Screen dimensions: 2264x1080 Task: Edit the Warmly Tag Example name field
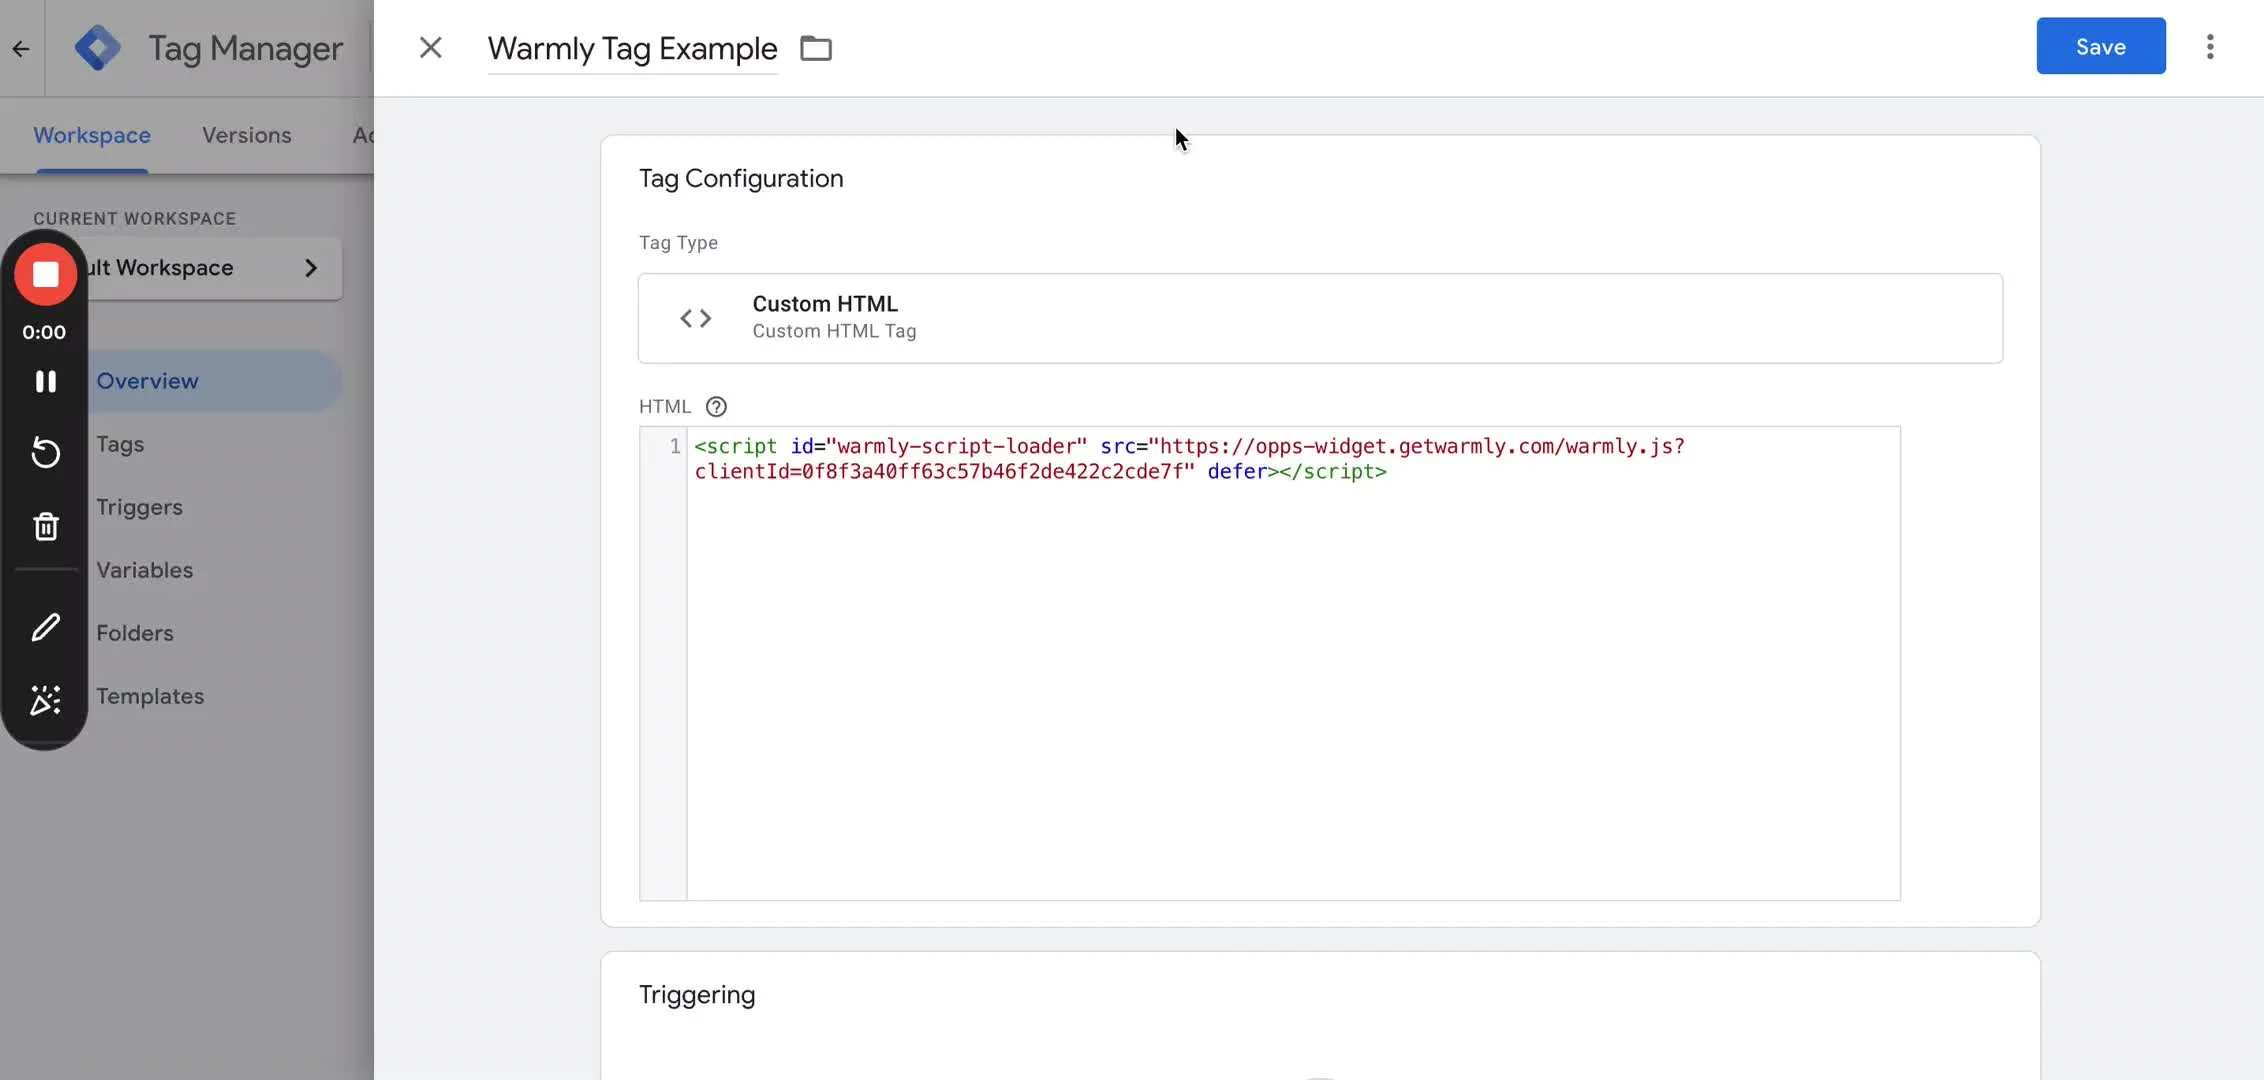click(632, 48)
